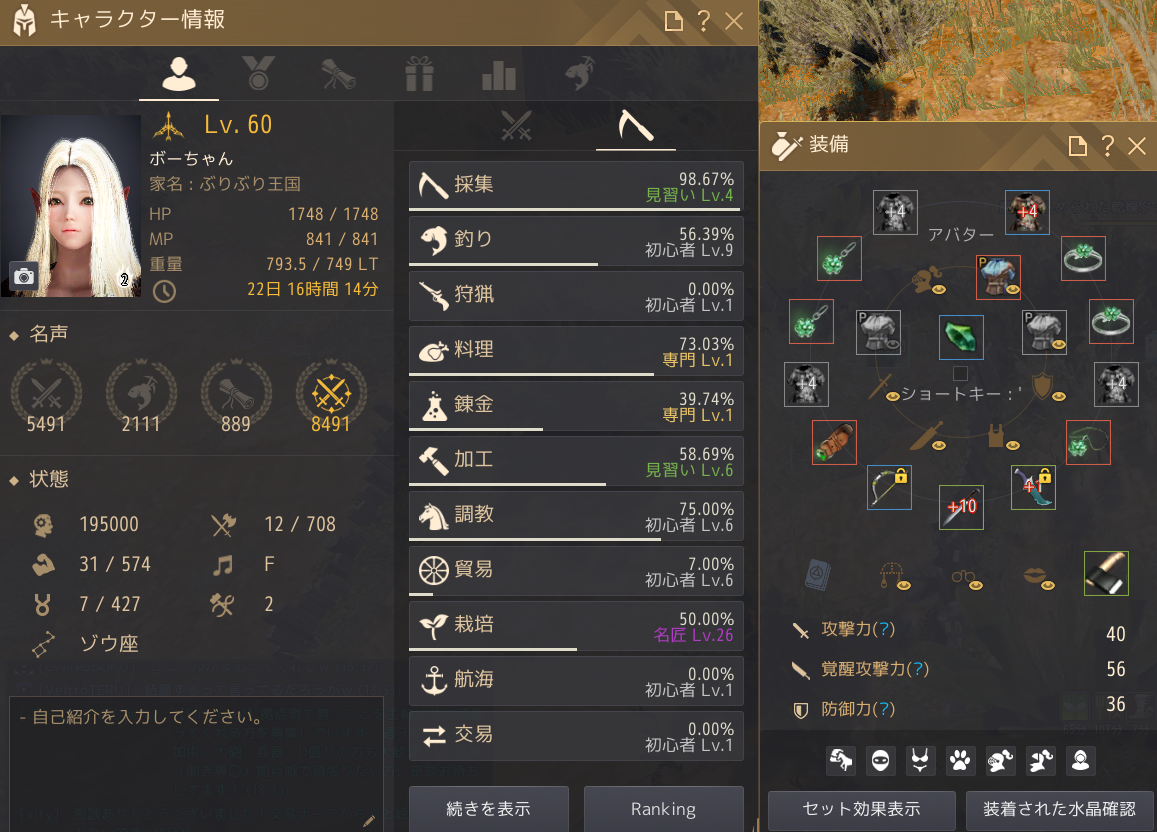This screenshot has width=1157, height=832.
Task: Switch to the crossed swords combat tab
Action: [x=516, y=125]
